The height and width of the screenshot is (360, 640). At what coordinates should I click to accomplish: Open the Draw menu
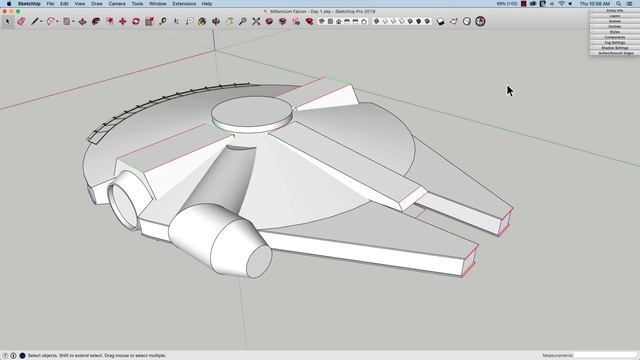97,4
